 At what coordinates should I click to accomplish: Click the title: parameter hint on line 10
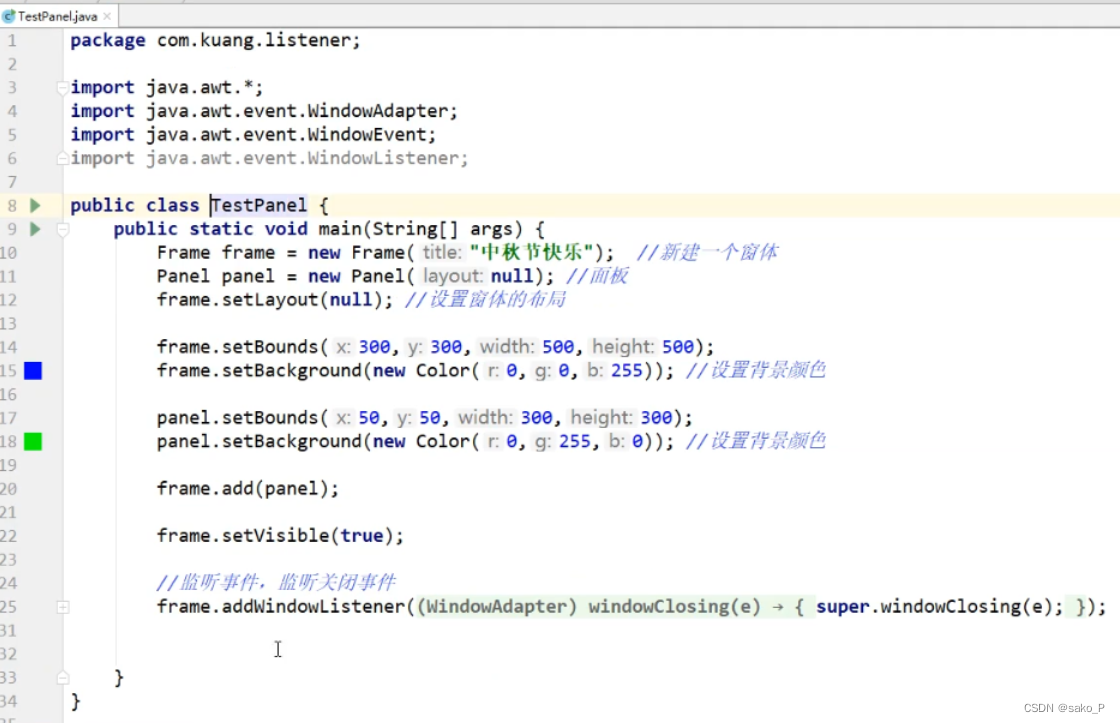pos(442,253)
